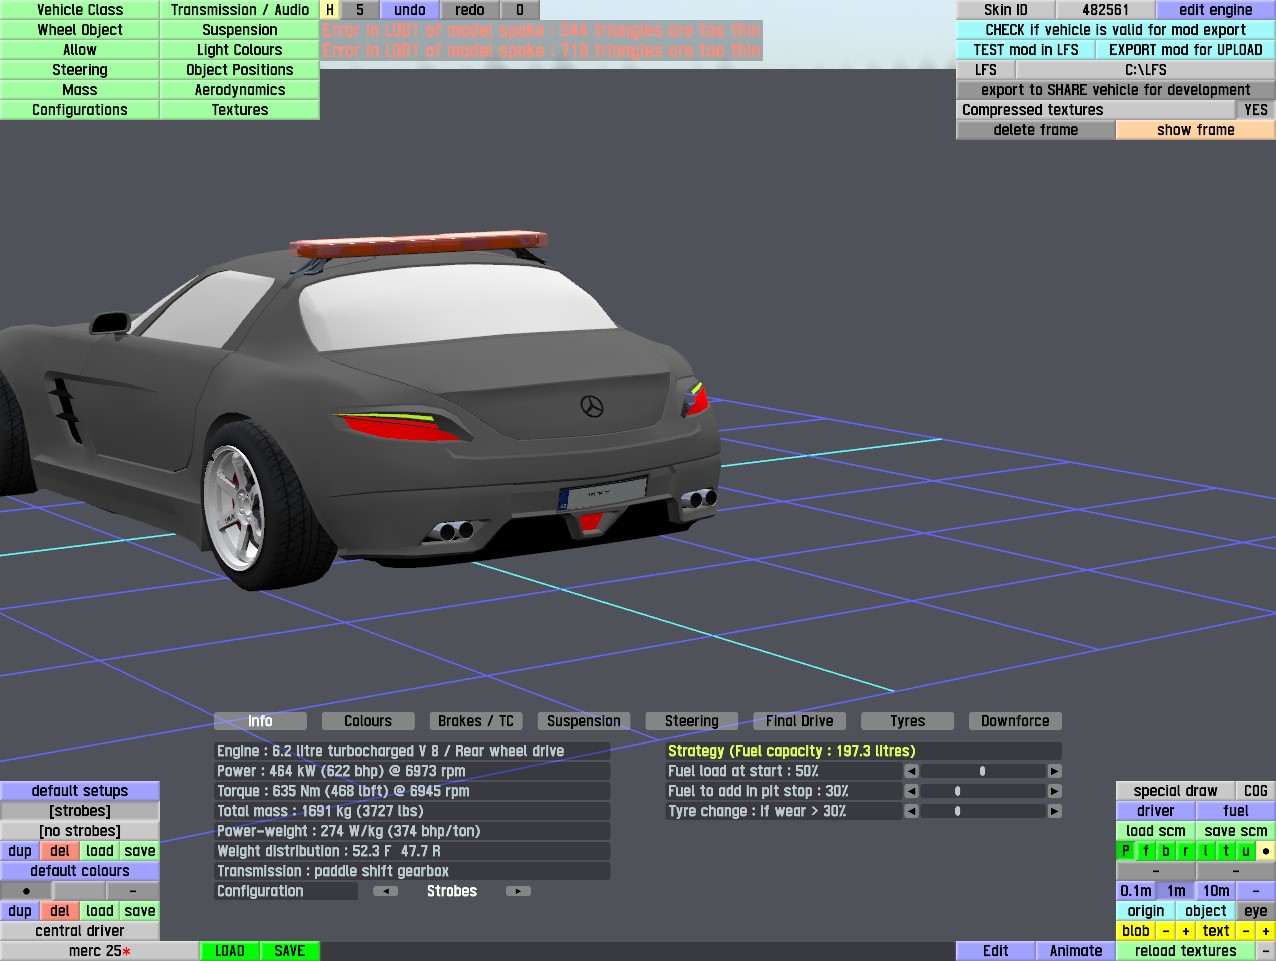Screen dimensions: 1276x961
Task: Toggle the u view button
Action: pyautogui.click(x=1246, y=851)
